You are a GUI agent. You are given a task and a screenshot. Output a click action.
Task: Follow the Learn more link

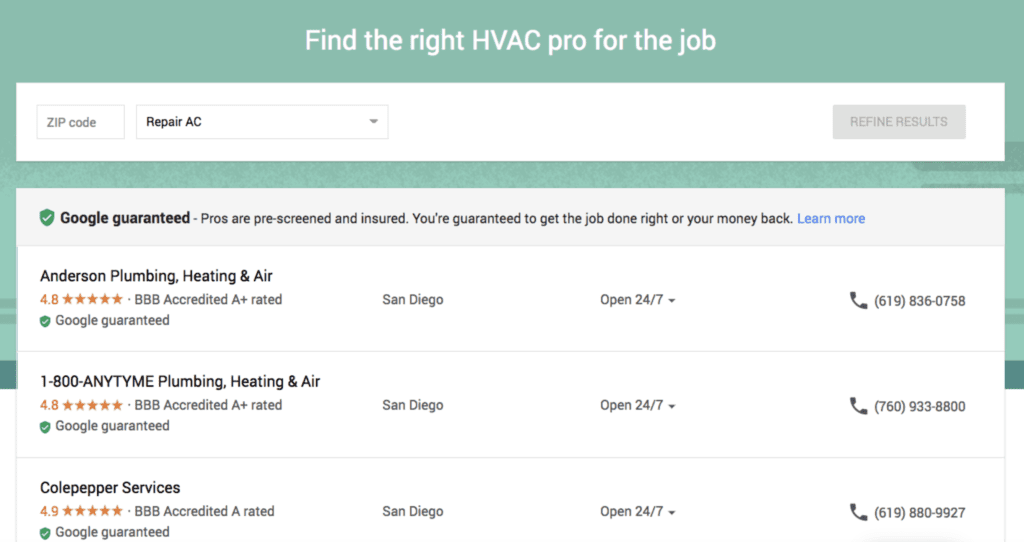point(831,218)
